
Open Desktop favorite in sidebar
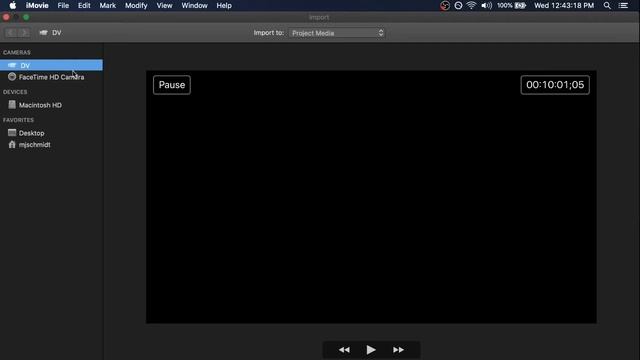(51, 133)
